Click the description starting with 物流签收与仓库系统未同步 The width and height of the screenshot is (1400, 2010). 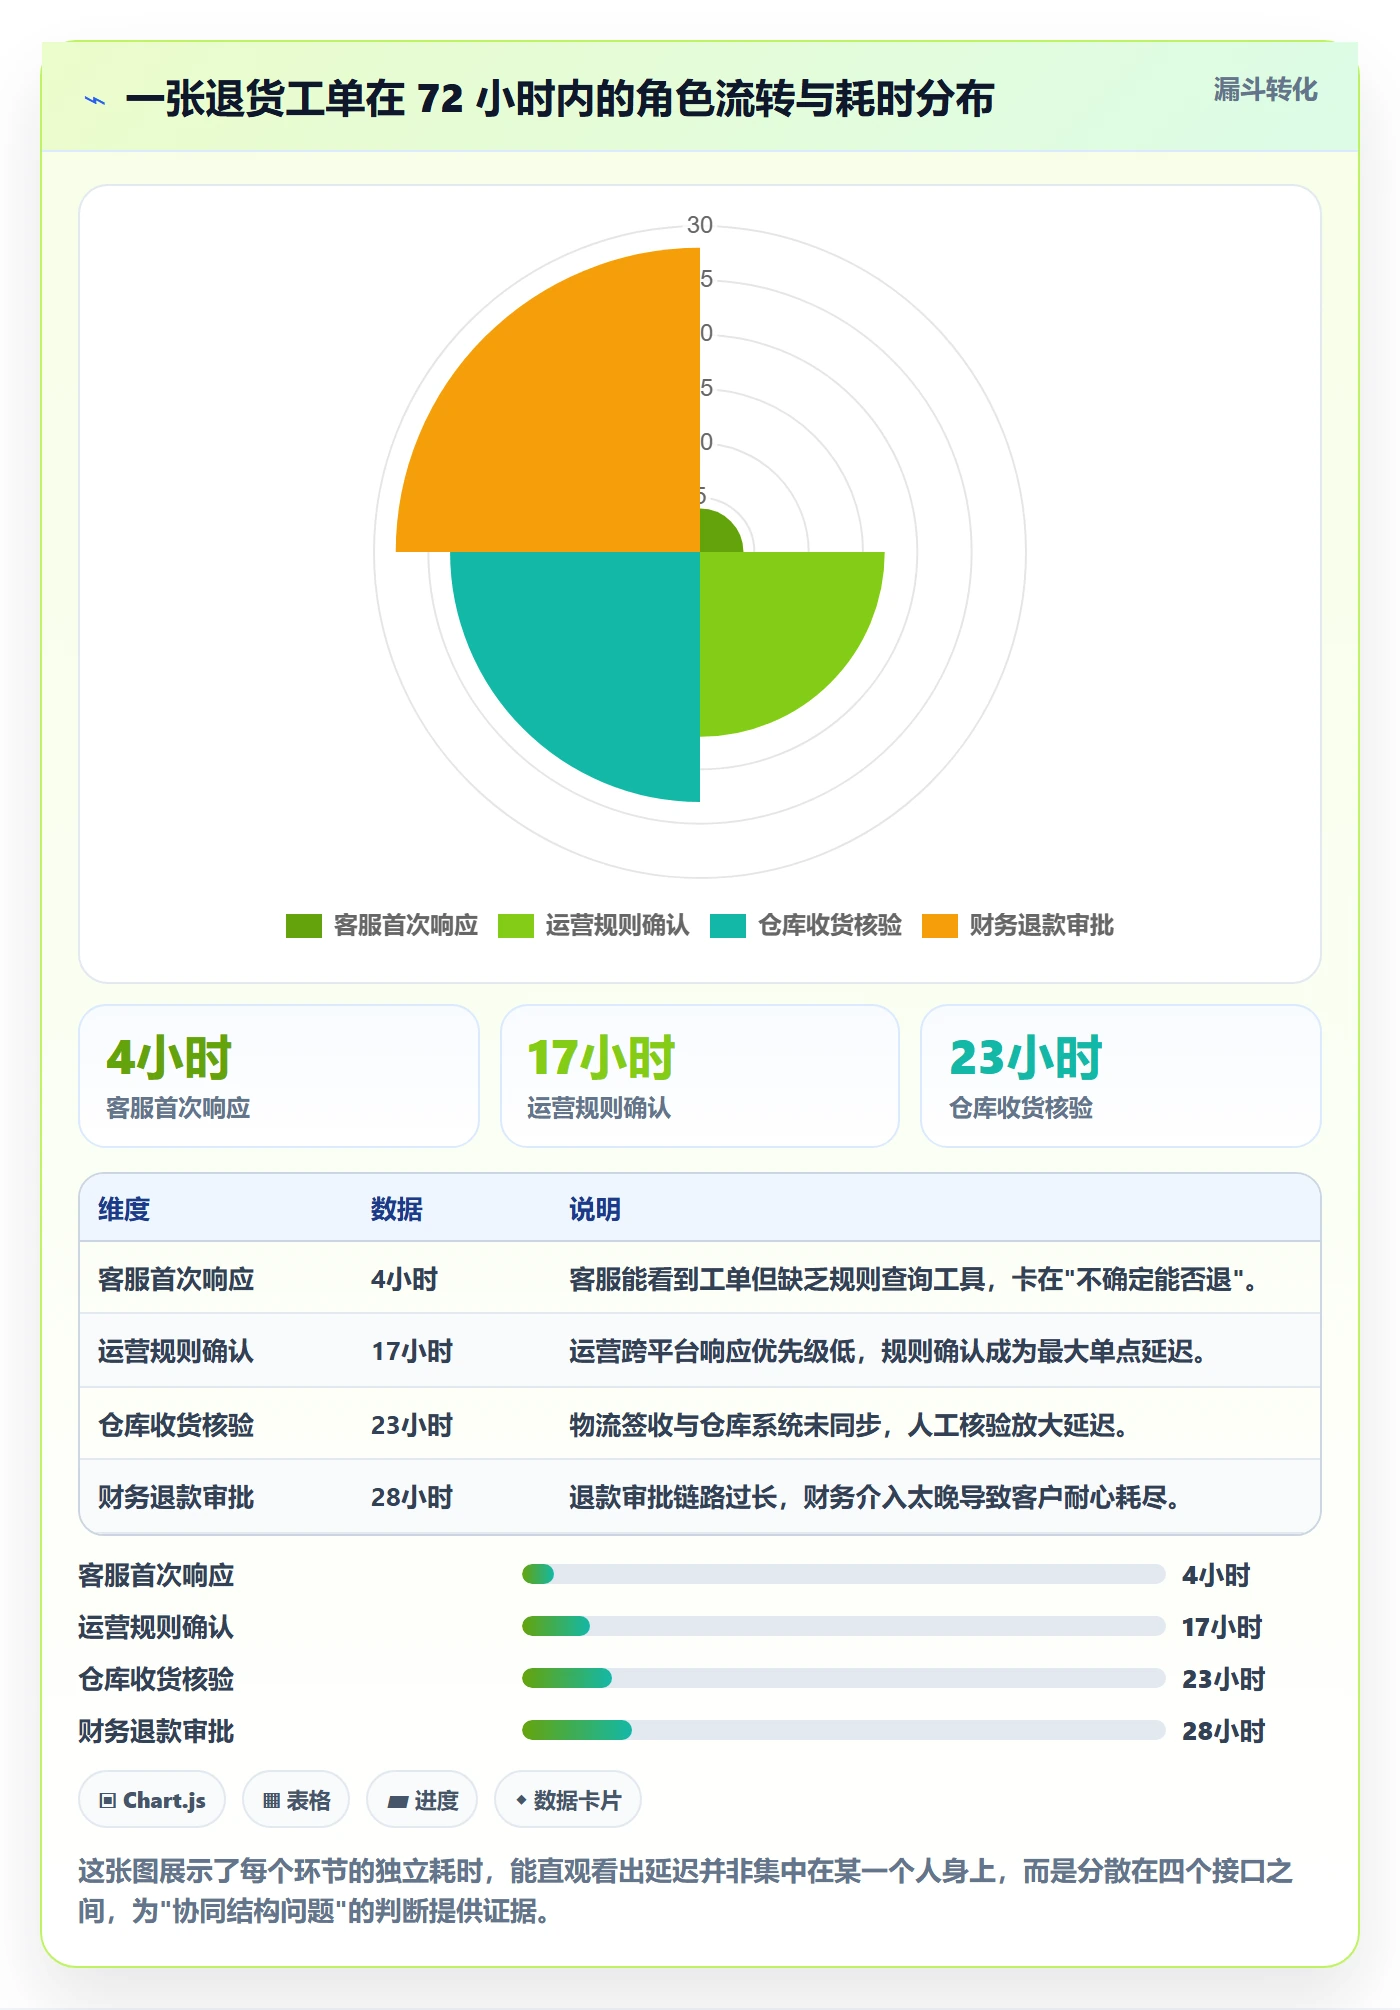[x=850, y=1425]
